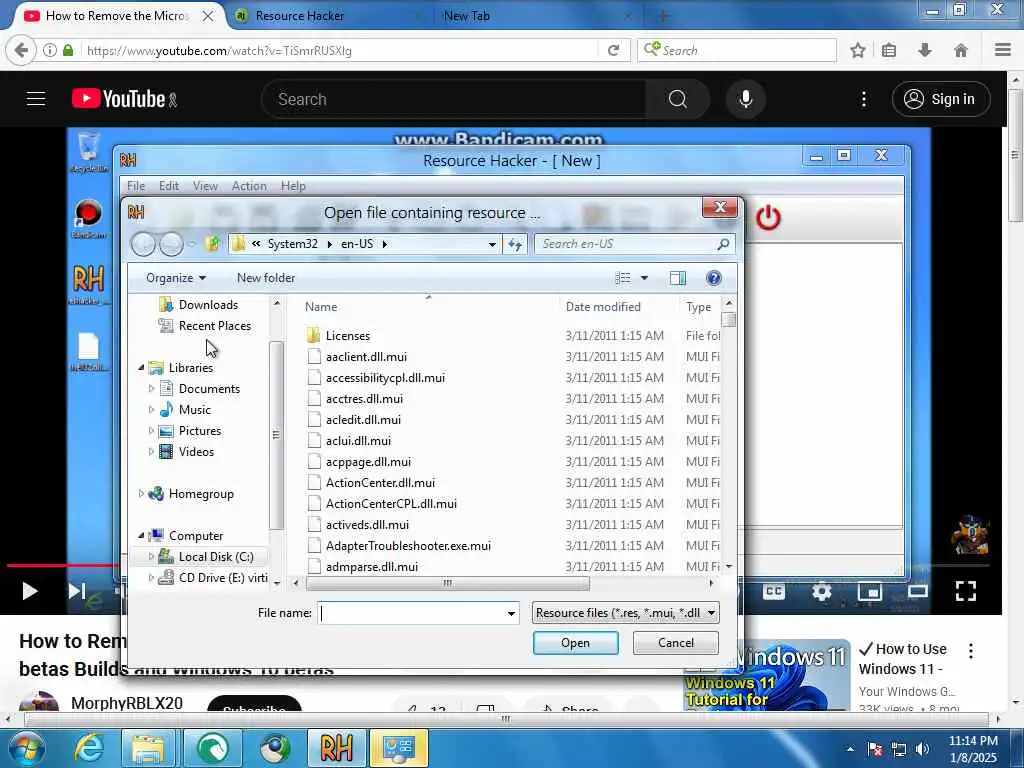Open the File name combo dropdown
1024x768 pixels.
point(511,613)
